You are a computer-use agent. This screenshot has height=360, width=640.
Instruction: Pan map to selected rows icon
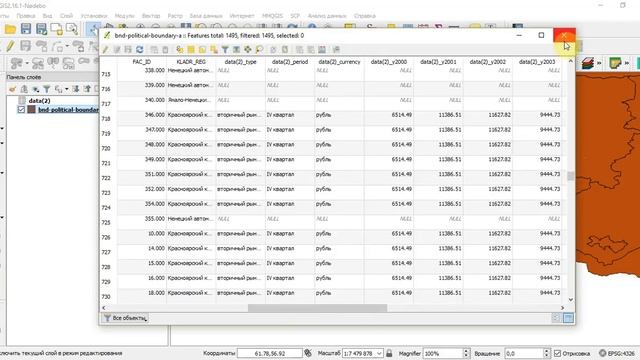(x=248, y=49)
